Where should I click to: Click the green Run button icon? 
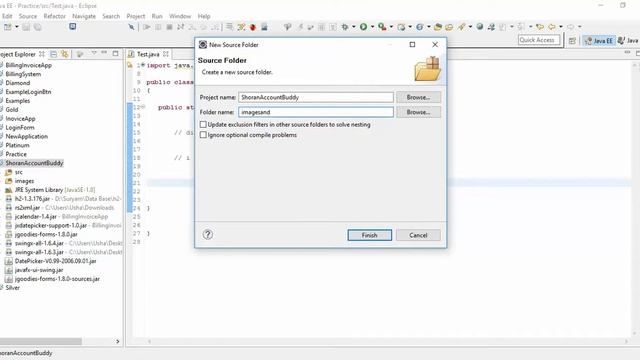(363, 27)
